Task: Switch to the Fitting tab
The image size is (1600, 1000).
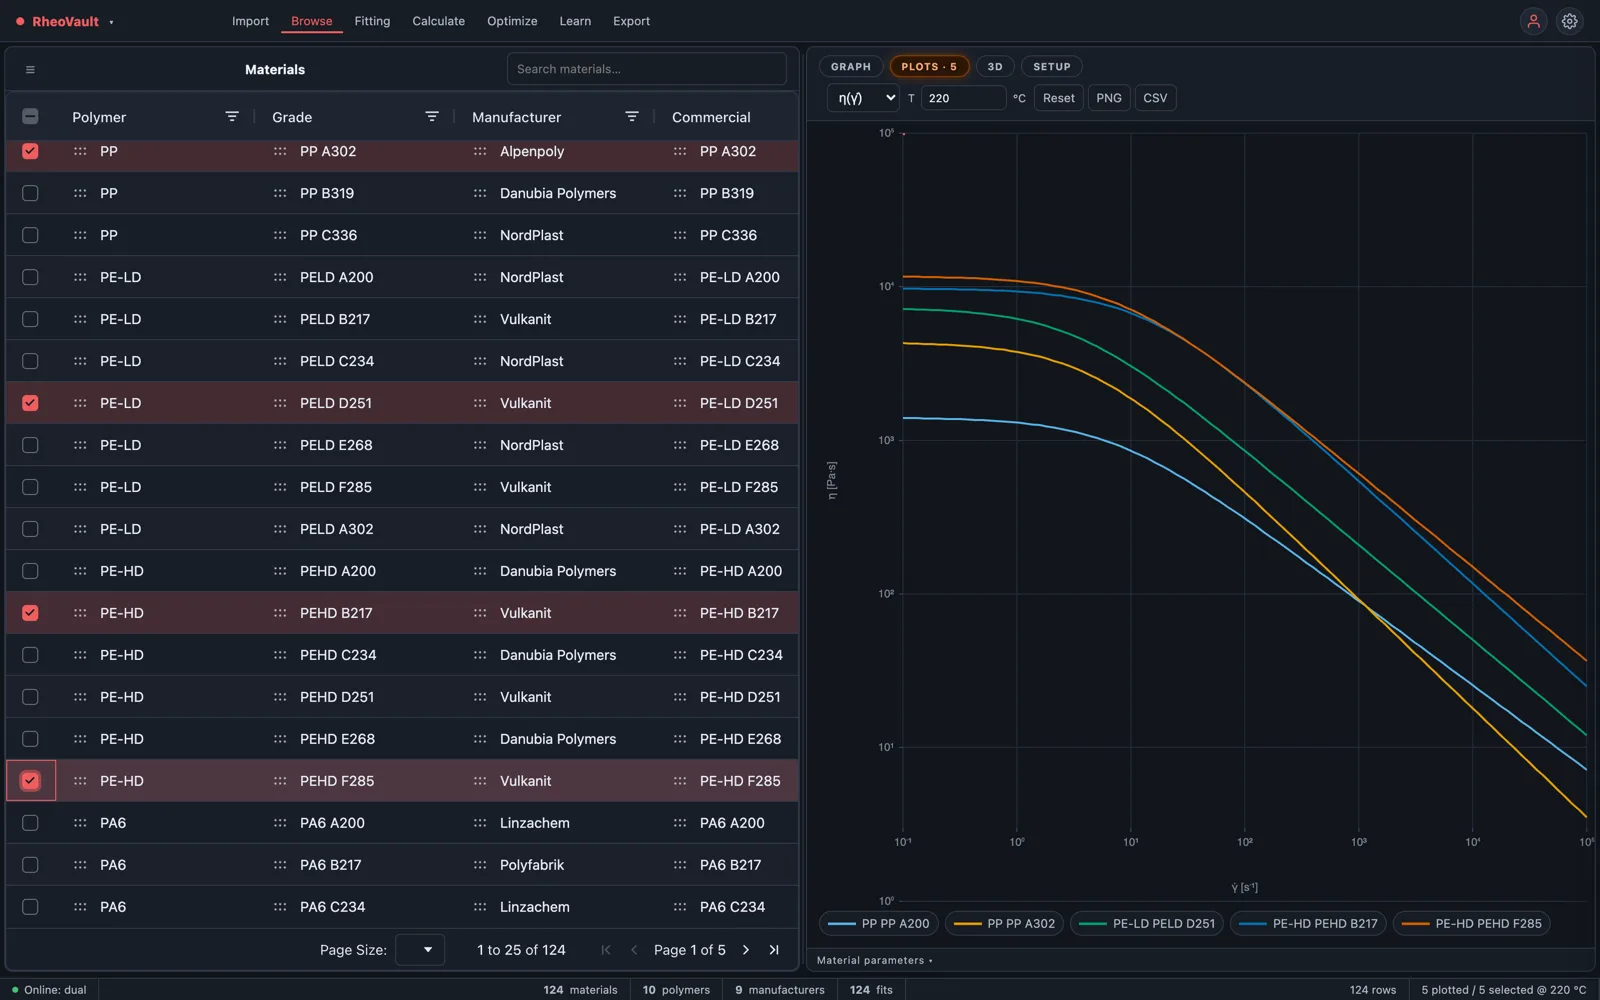Action: pyautogui.click(x=372, y=21)
